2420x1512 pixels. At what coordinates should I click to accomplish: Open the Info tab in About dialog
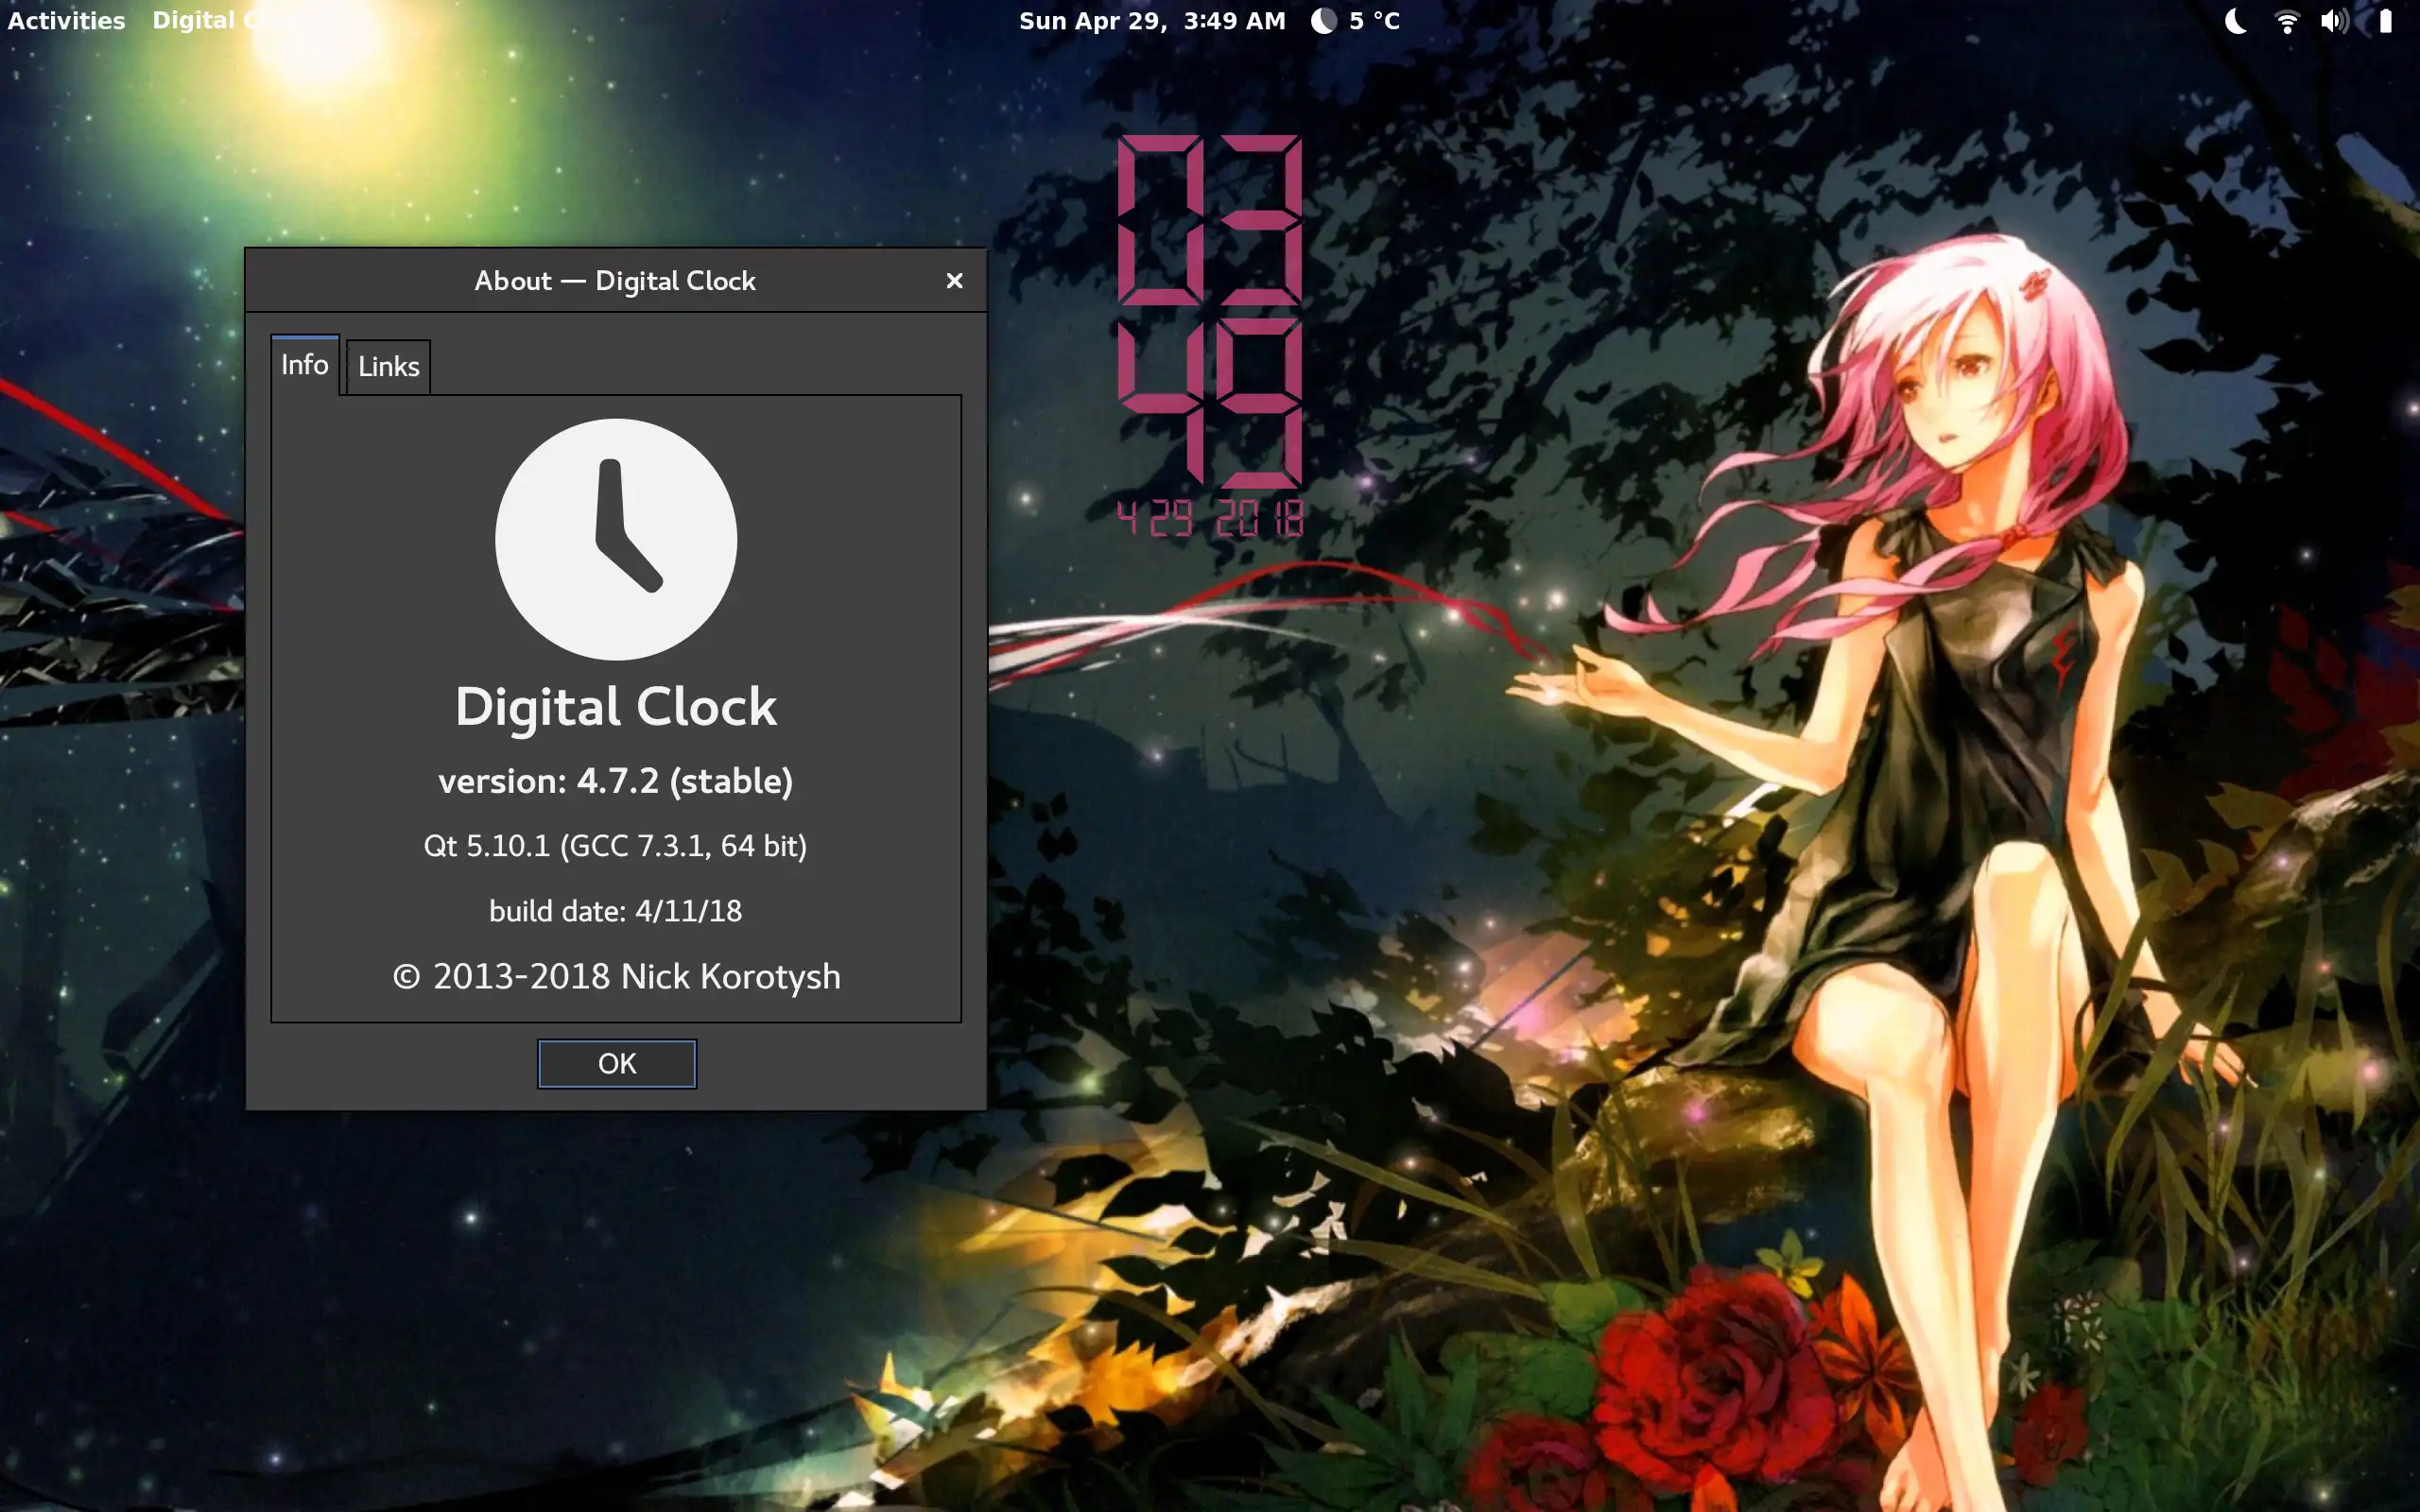[305, 362]
